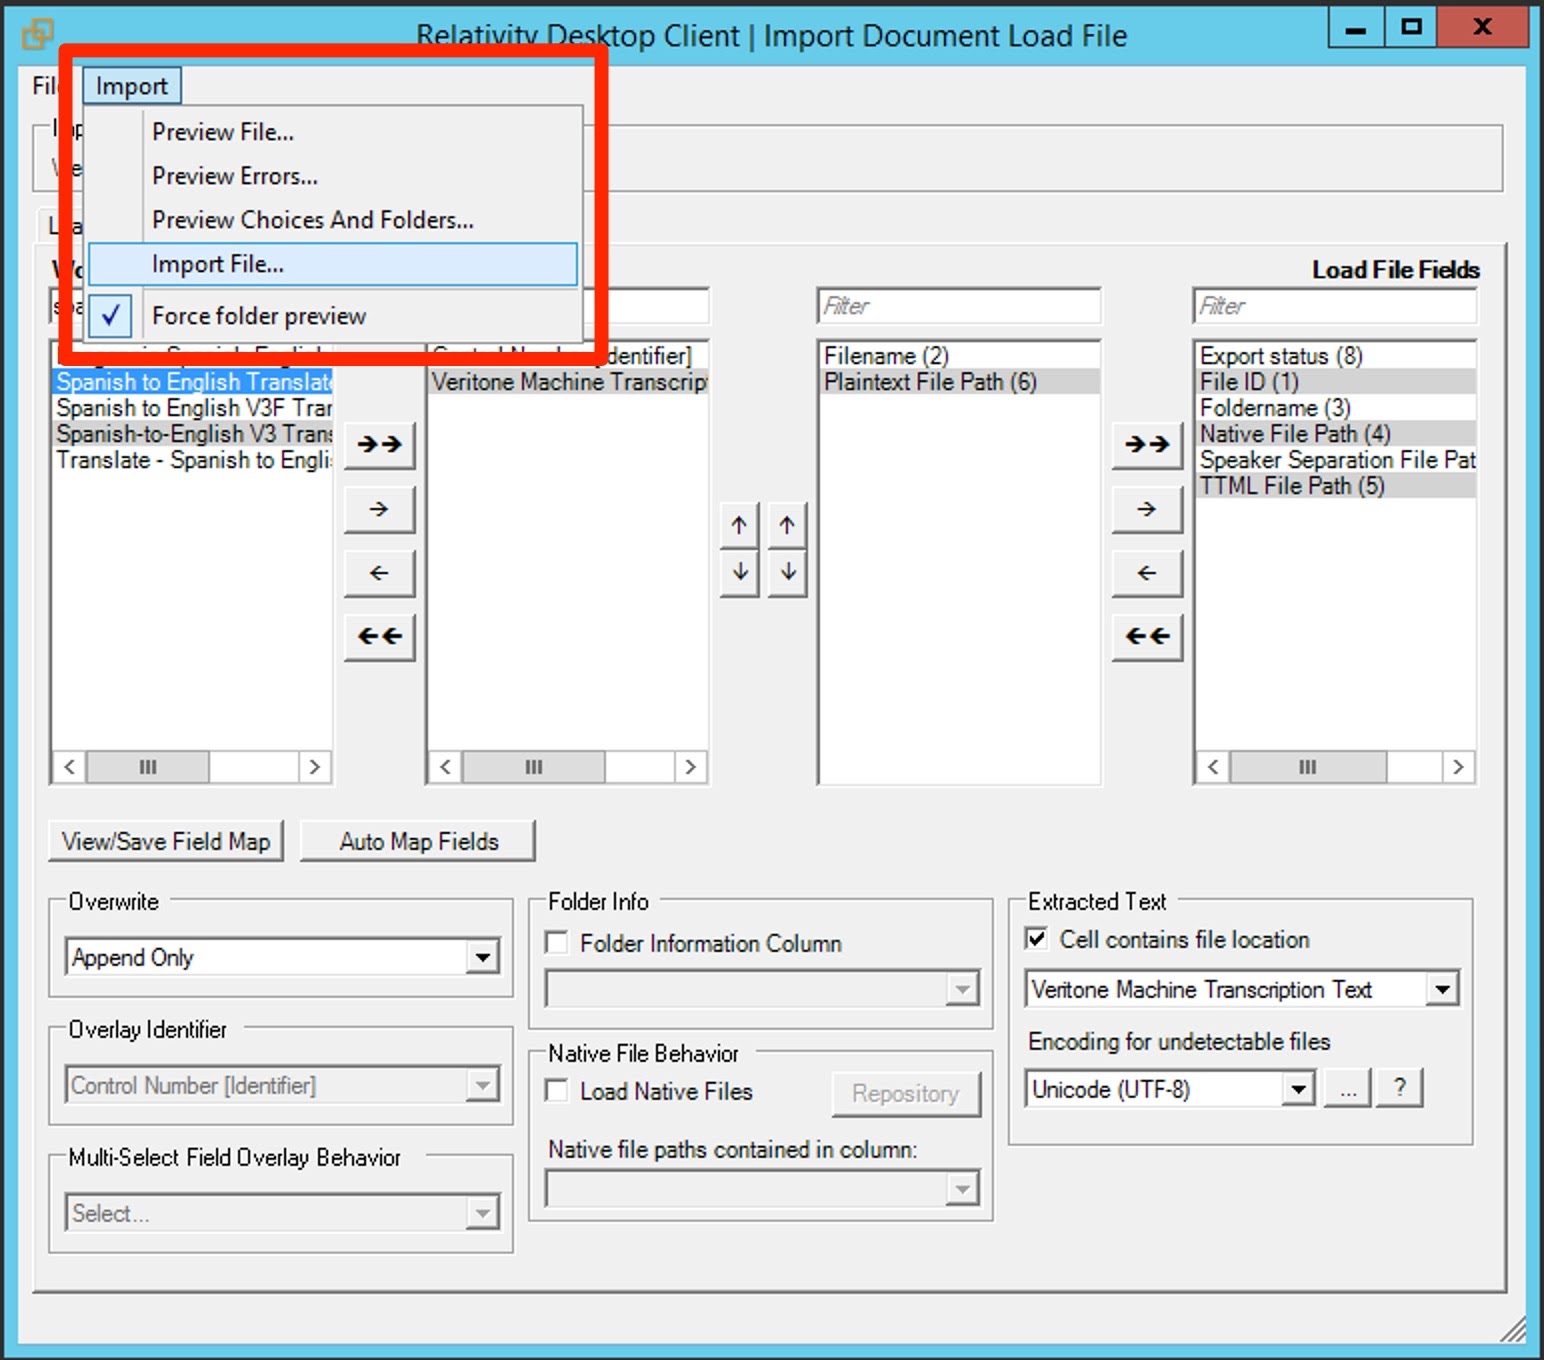Image resolution: width=1544 pixels, height=1360 pixels.
Task: Click the encoding help question mark button
Action: [x=1399, y=1087]
